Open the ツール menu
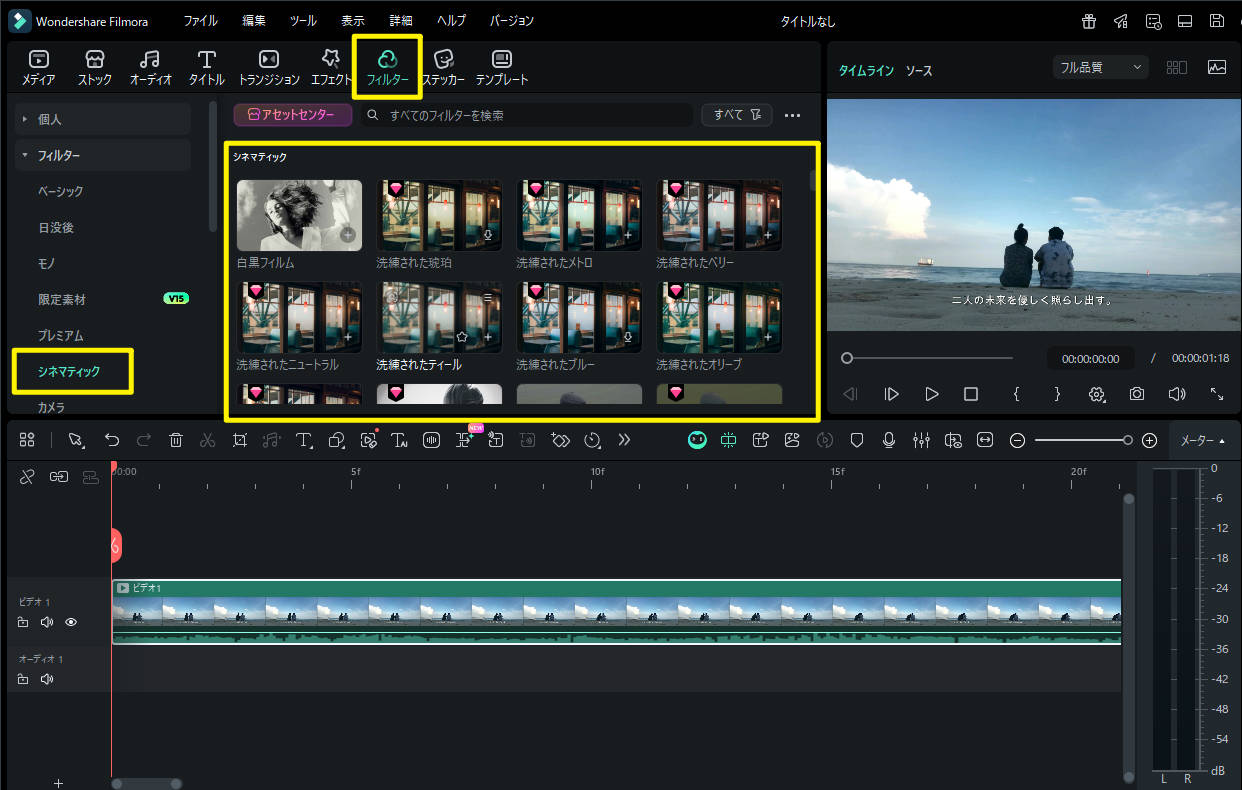Image resolution: width=1242 pixels, height=790 pixels. click(303, 21)
